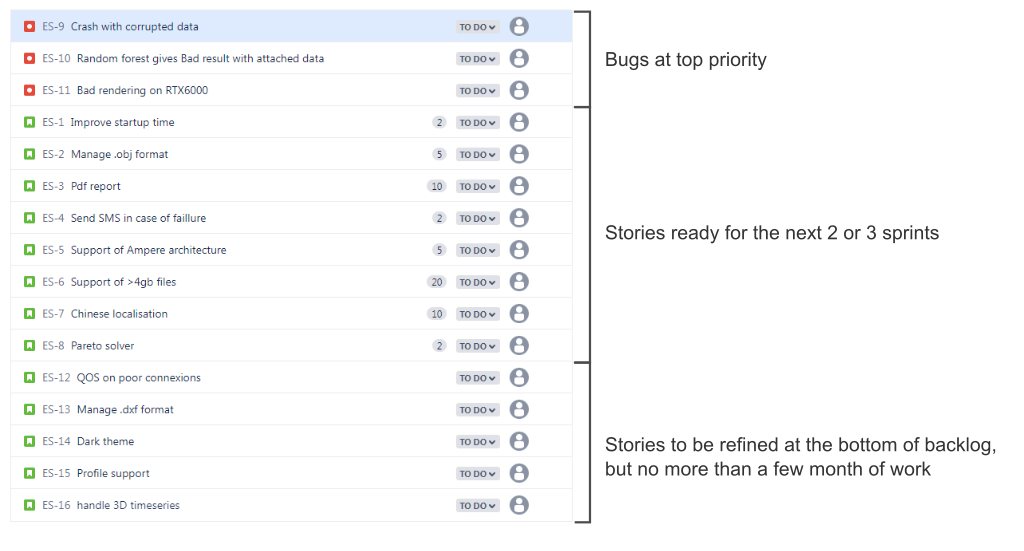Click the ES-13 issue key link
Screen dimensions: 1024x551
(56, 410)
